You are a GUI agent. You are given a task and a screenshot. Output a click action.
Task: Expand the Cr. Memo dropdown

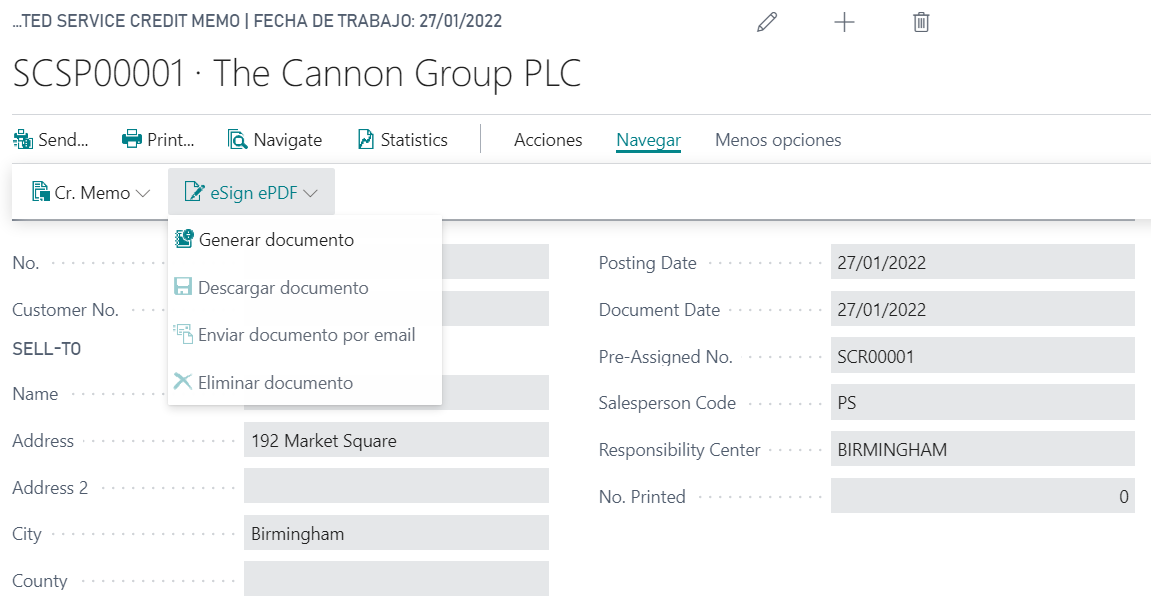click(x=91, y=193)
